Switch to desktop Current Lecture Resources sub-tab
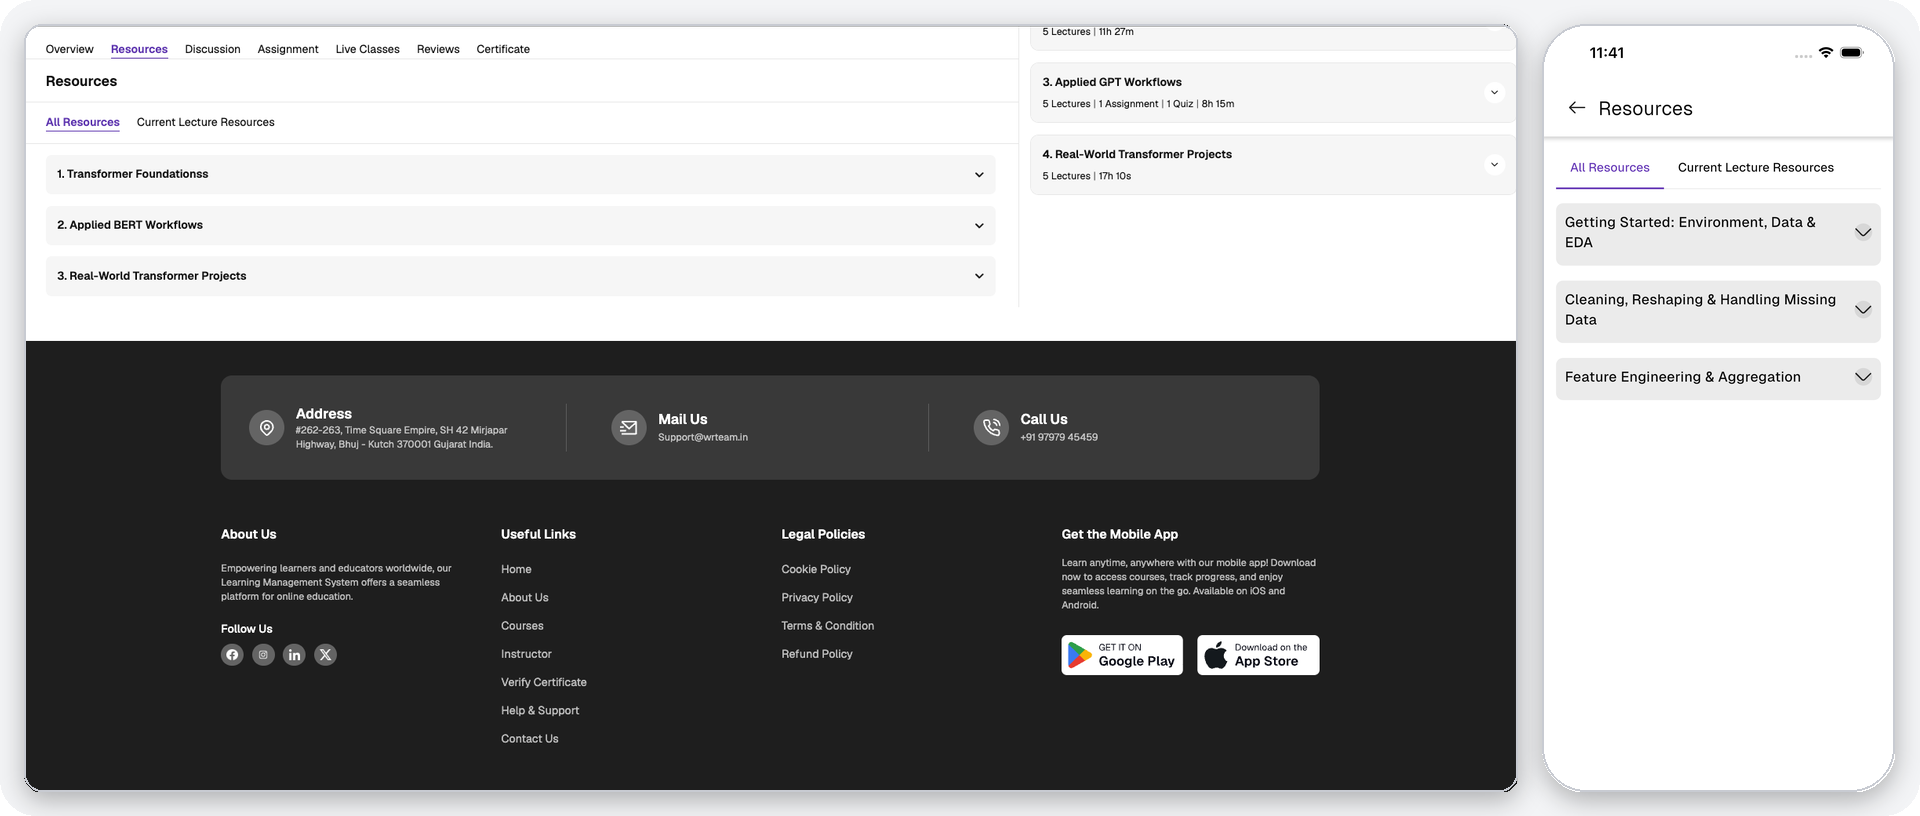The height and width of the screenshot is (816, 1920). [206, 122]
